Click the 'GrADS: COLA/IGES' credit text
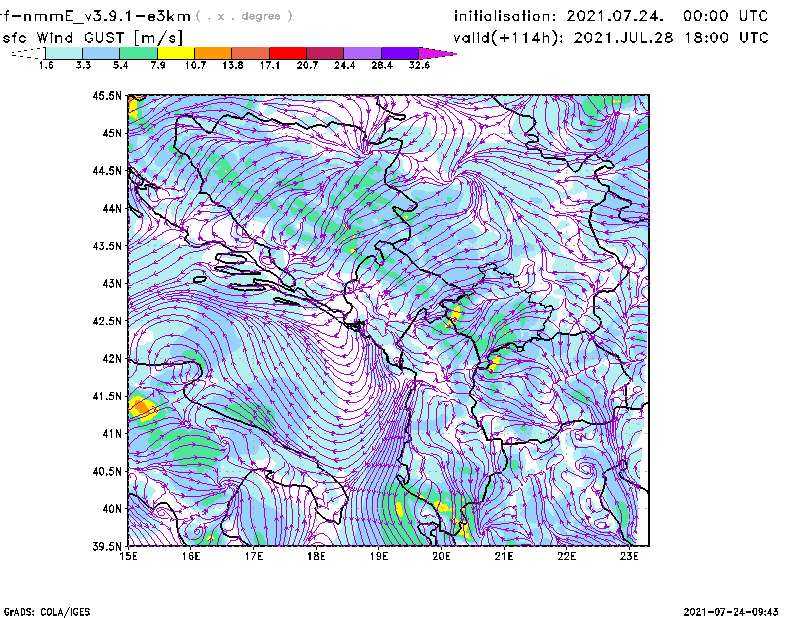 (47, 612)
